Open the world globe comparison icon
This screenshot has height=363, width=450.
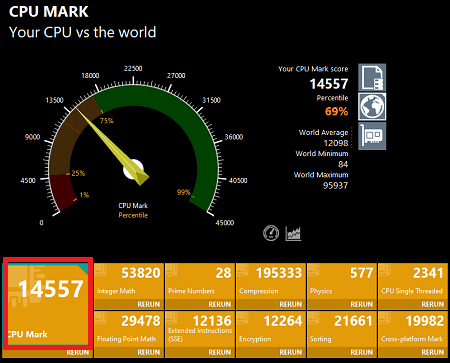pos(372,107)
